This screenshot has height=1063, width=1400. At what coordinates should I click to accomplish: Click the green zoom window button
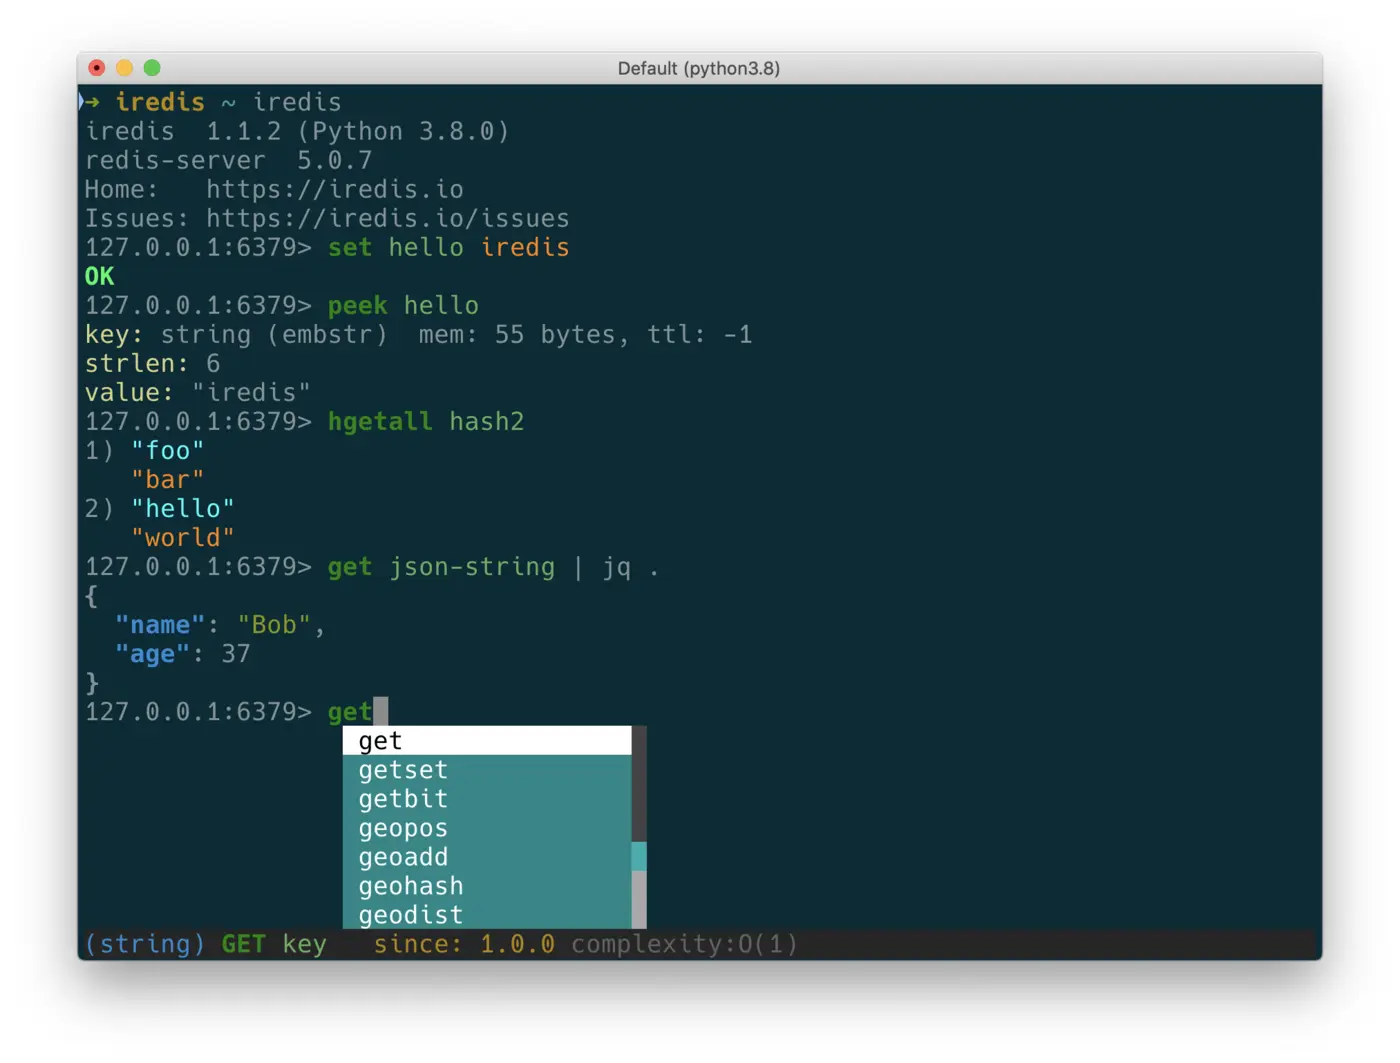point(152,68)
